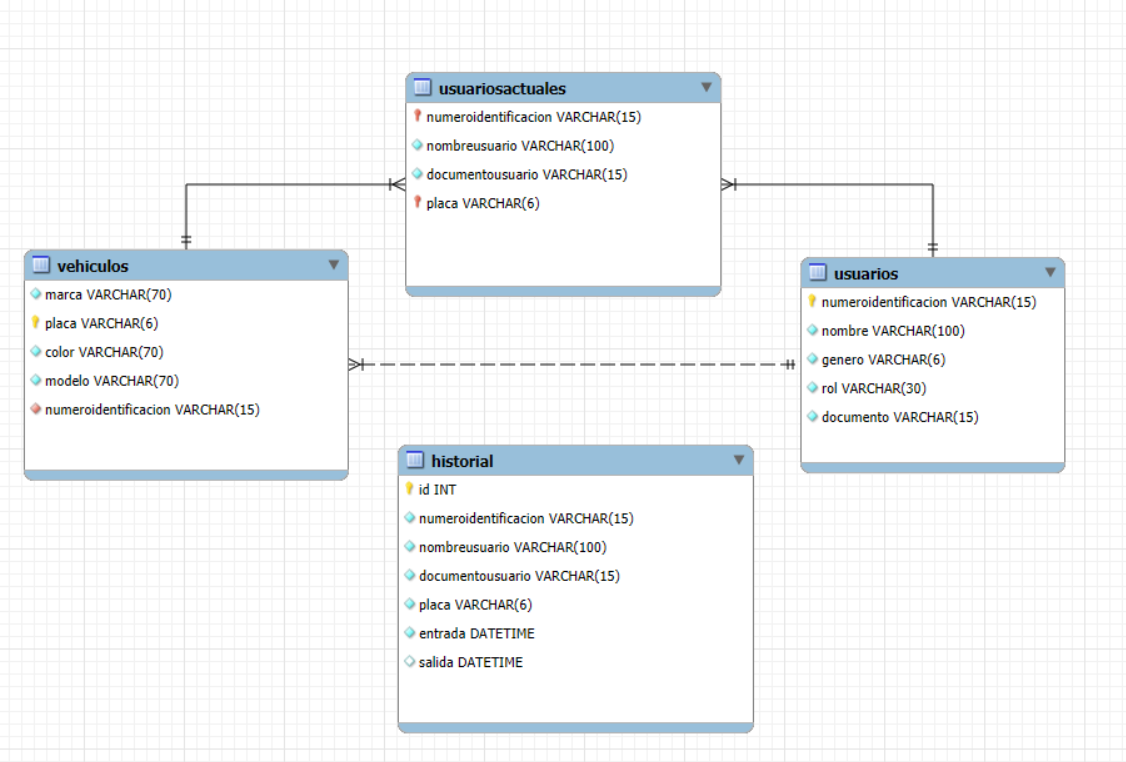The height and width of the screenshot is (762, 1126).
Task: Click the foreign key icon beside numeroidentificacion in vehiculos
Action: [x=37, y=409]
